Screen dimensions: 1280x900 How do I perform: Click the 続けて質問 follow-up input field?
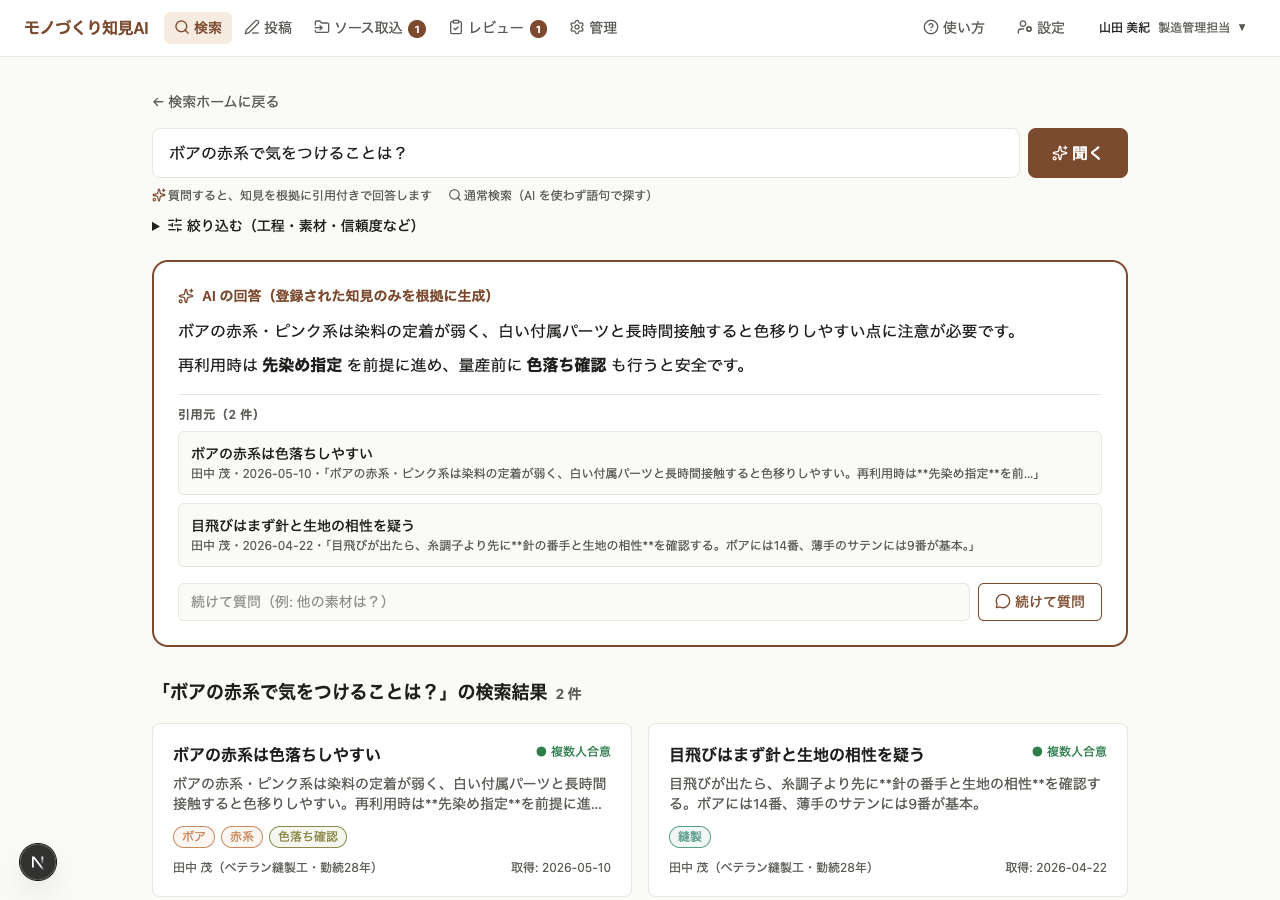pos(574,602)
